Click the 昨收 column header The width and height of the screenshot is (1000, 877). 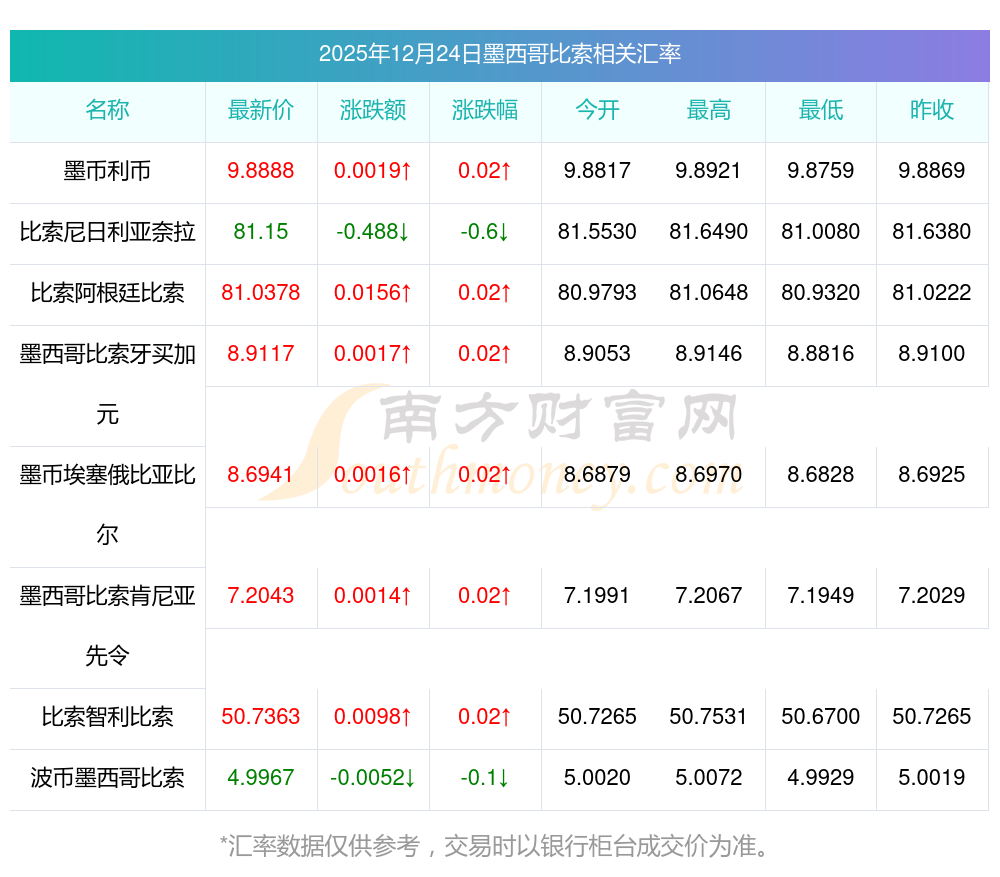tap(932, 111)
